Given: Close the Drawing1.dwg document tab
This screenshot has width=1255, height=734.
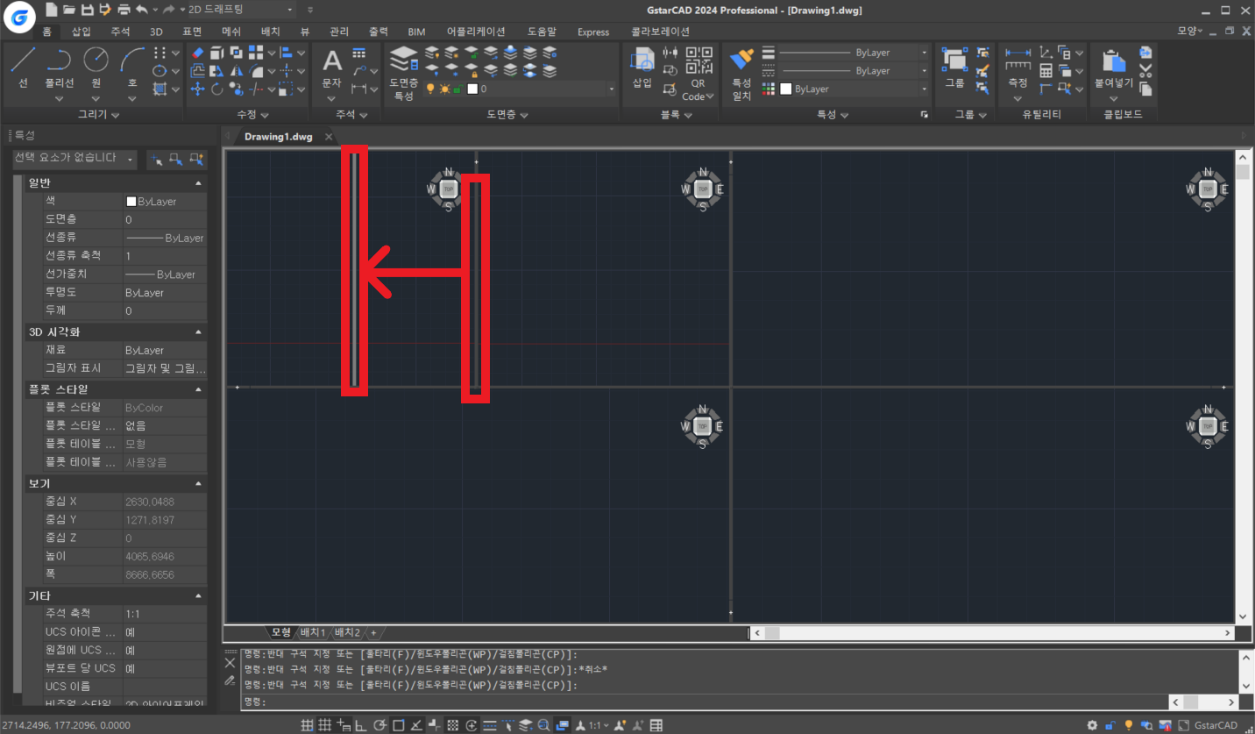Looking at the screenshot, I should tap(328, 137).
